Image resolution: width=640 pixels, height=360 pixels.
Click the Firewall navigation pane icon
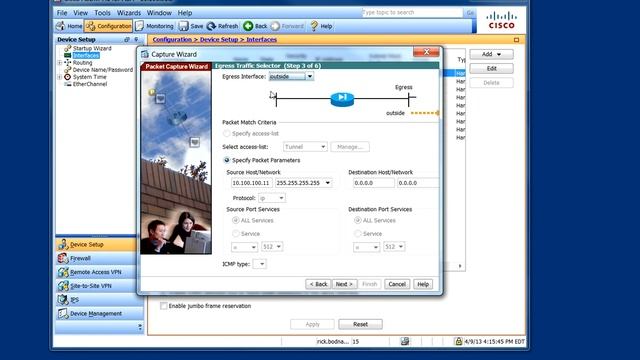click(x=62, y=258)
